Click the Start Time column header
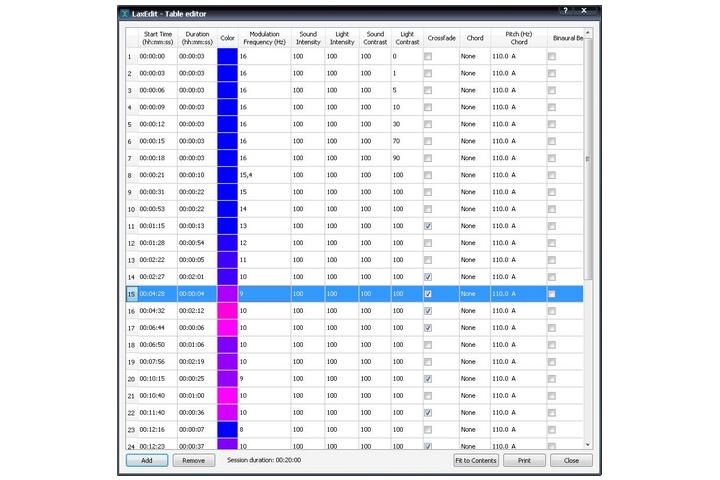Image resolution: width=720 pixels, height=480 pixels. [x=158, y=38]
